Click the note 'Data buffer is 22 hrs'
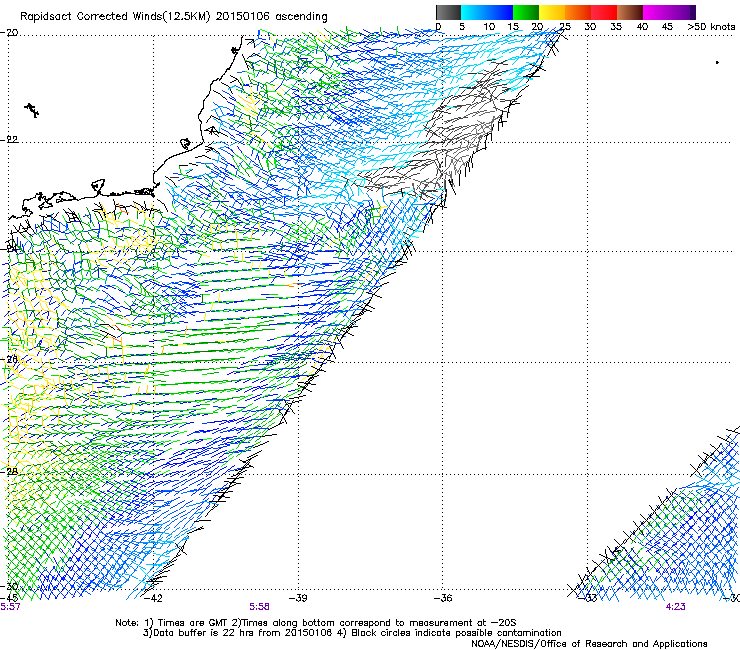Viewport: 740px width, 650px height. 203,633
